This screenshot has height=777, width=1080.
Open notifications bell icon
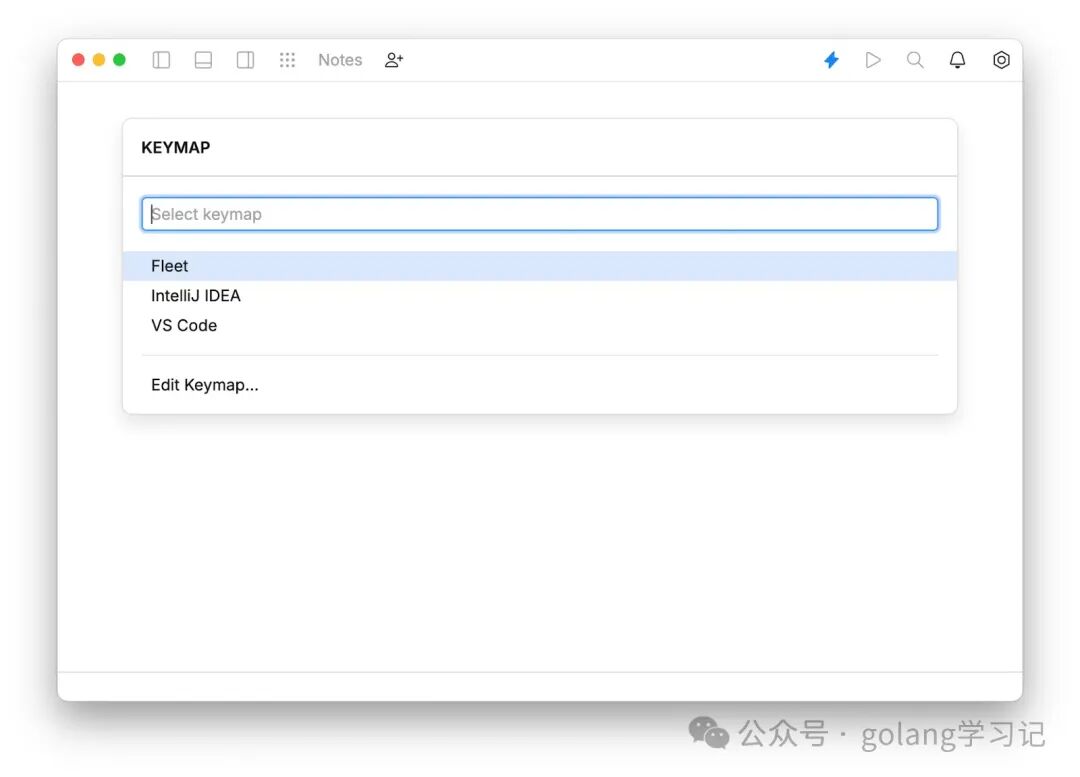coord(957,60)
